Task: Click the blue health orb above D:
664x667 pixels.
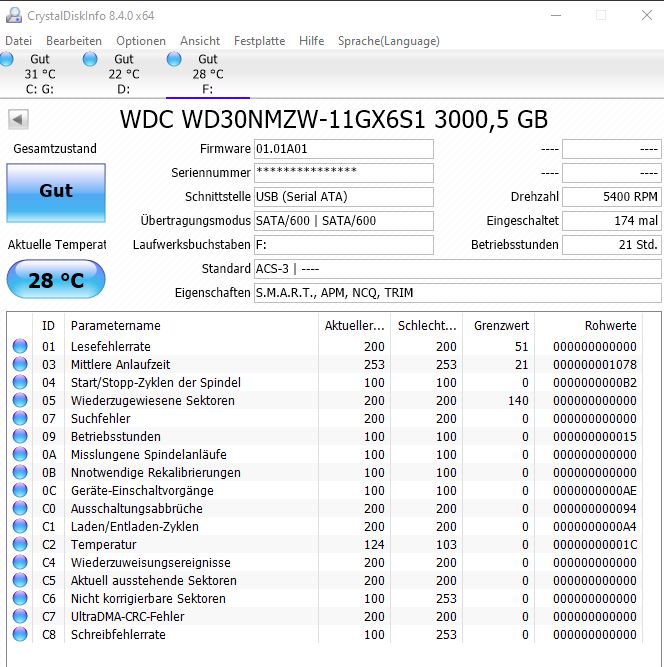Action: [90, 59]
